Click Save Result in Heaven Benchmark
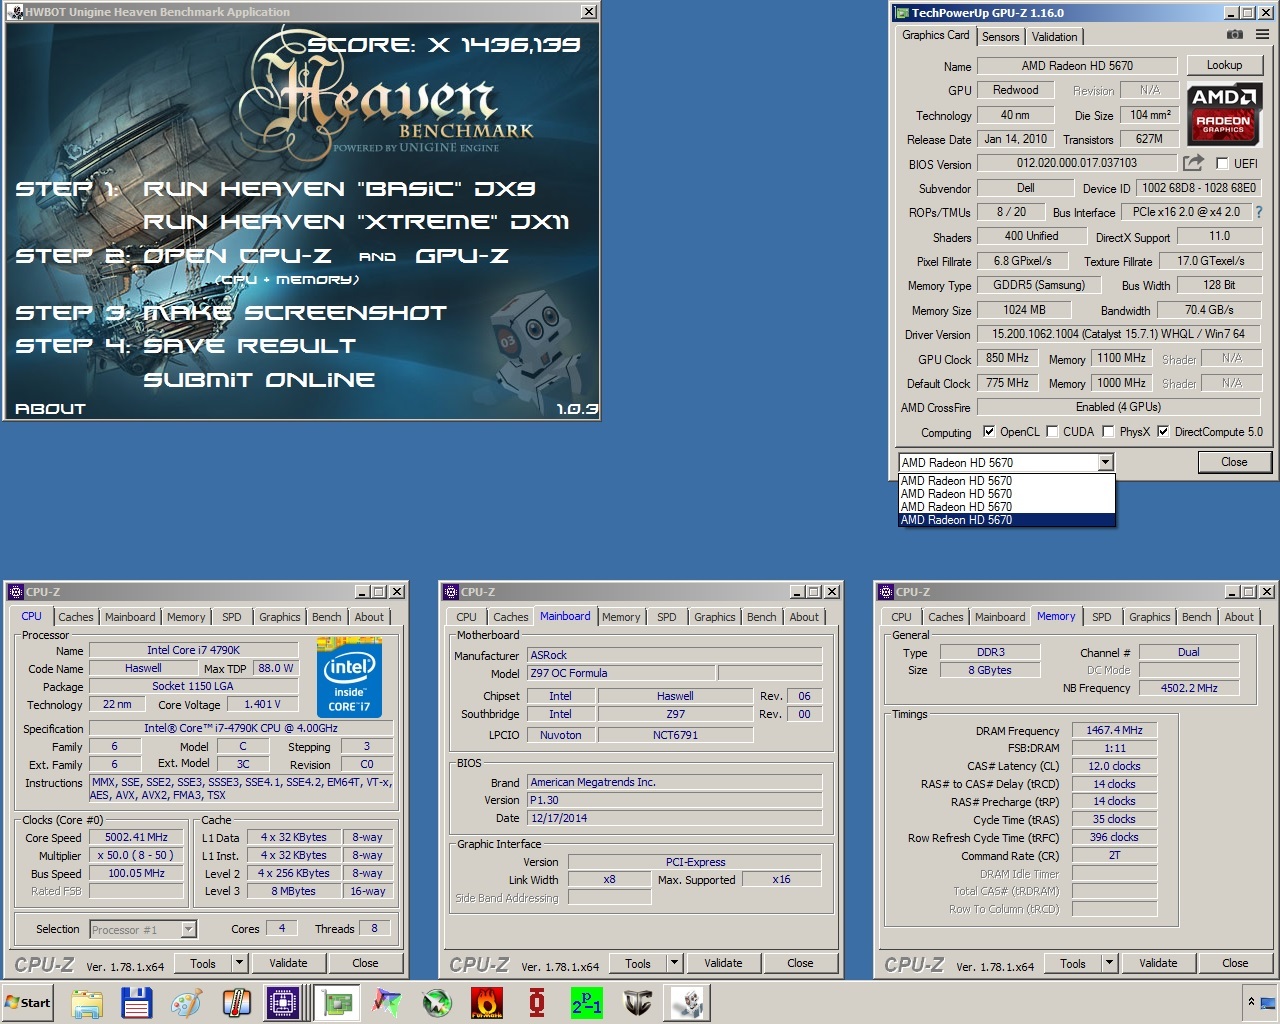 click(x=250, y=346)
